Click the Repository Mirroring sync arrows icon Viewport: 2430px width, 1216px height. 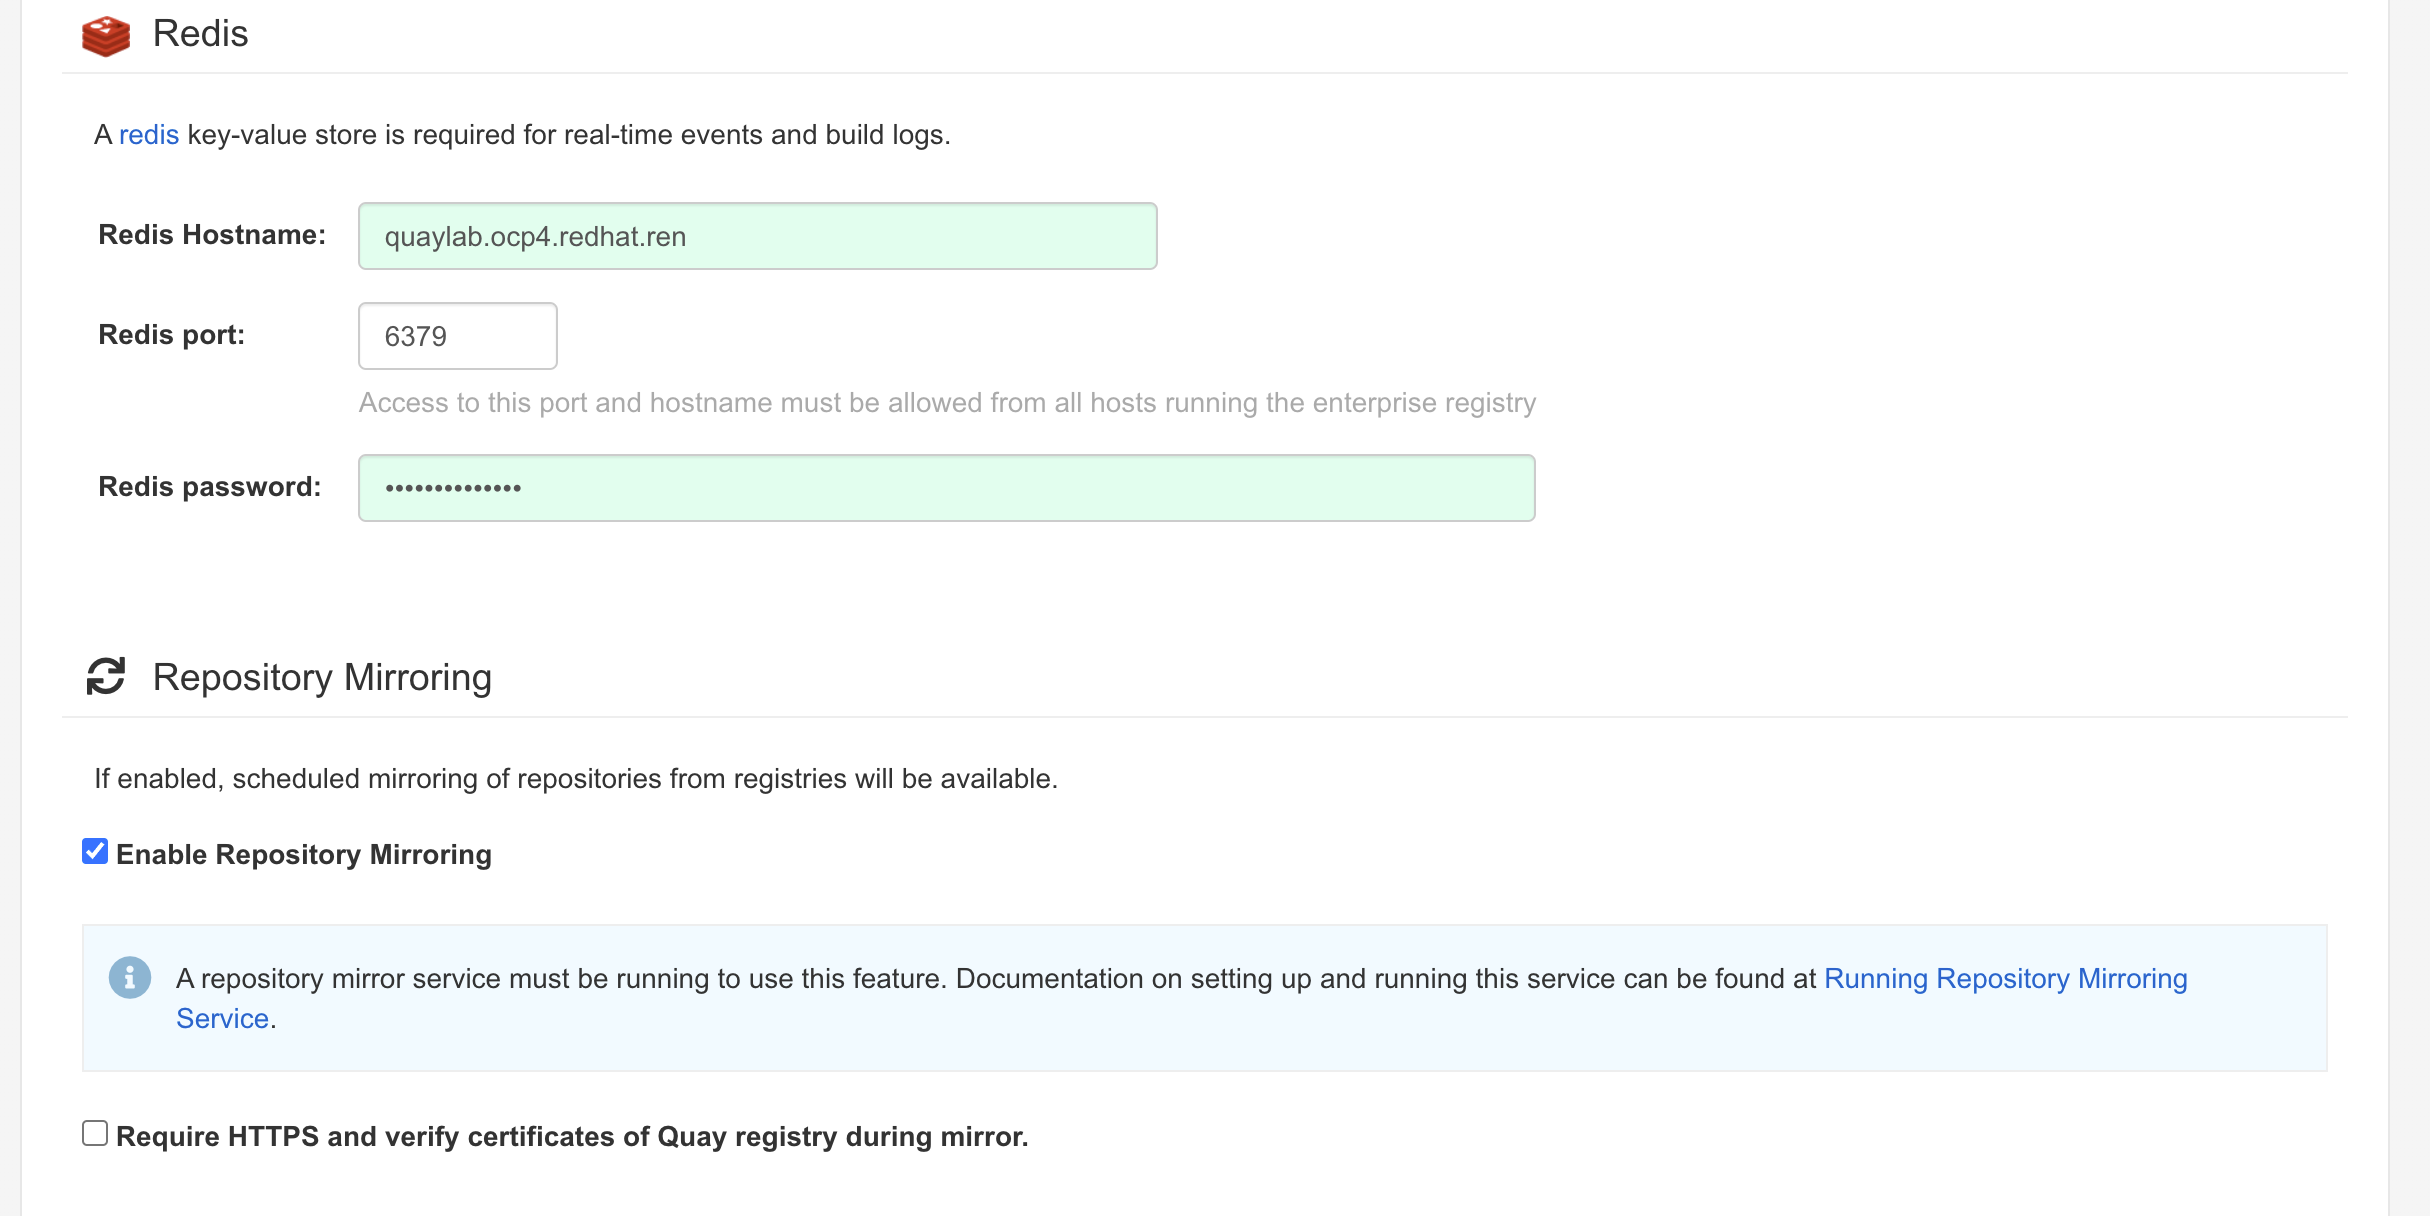click(x=106, y=677)
